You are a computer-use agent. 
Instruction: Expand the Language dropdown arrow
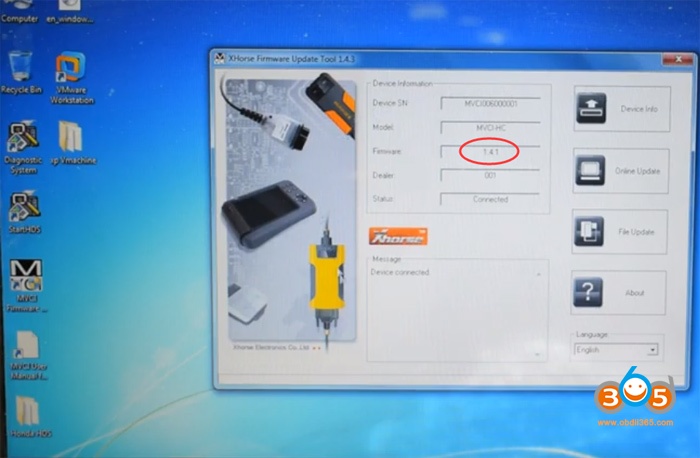coord(653,350)
